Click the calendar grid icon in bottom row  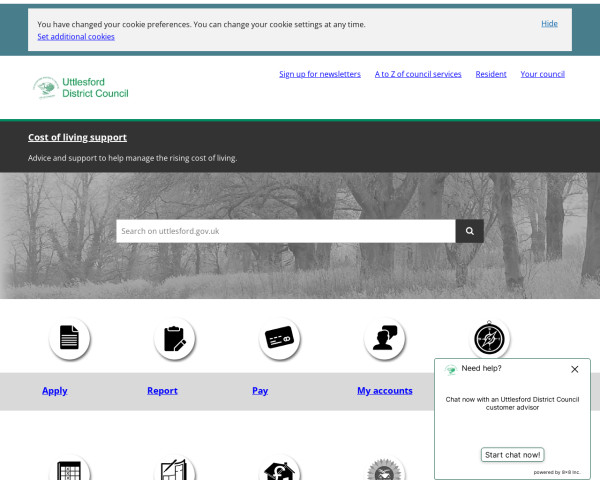(69, 470)
